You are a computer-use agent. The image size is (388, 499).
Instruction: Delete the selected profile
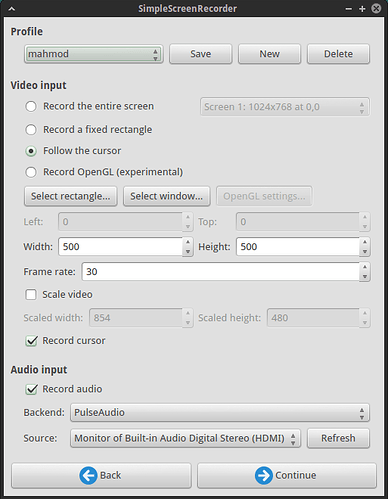coord(338,54)
